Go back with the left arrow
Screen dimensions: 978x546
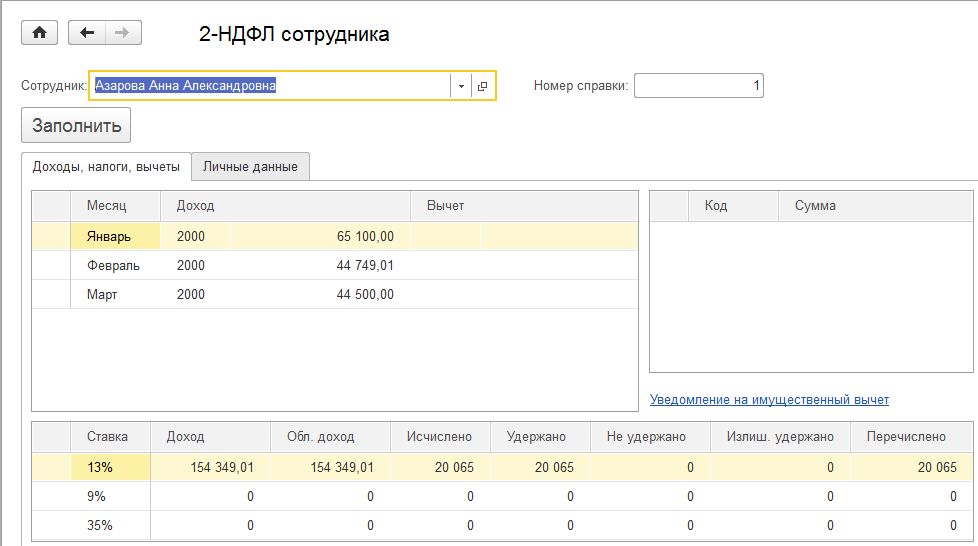[x=87, y=33]
